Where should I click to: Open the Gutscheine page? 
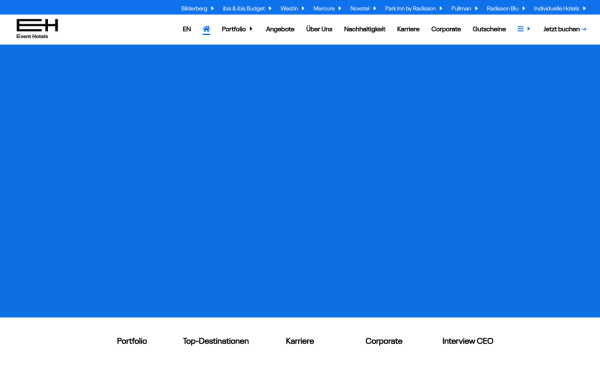tap(489, 29)
